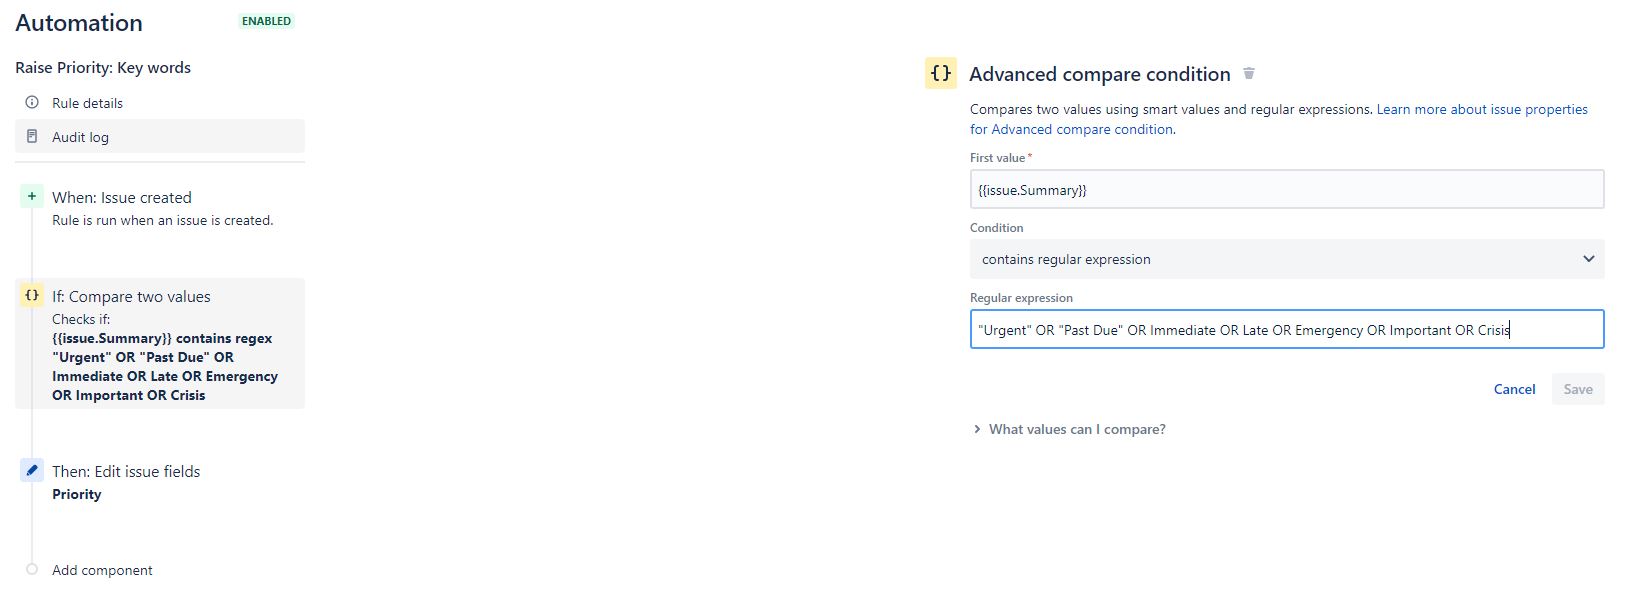Click inside the Regular expression field
The image size is (1641, 597).
click(x=1286, y=329)
